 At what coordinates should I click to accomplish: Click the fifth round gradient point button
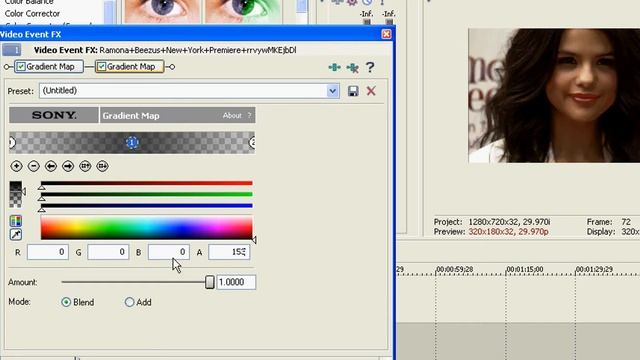click(x=85, y=166)
